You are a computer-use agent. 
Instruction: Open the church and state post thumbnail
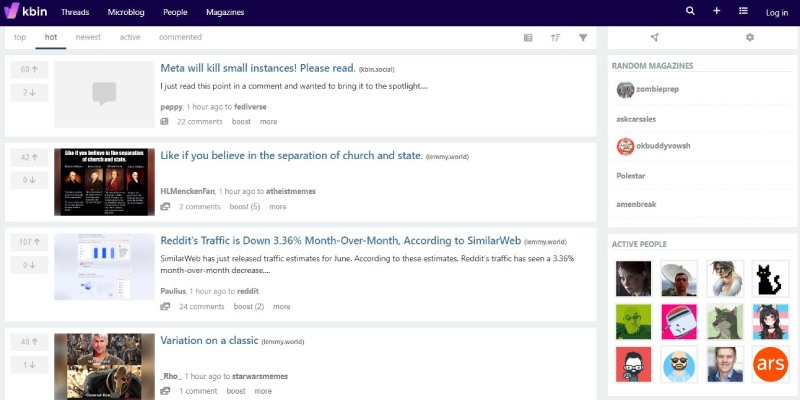pyautogui.click(x=105, y=182)
